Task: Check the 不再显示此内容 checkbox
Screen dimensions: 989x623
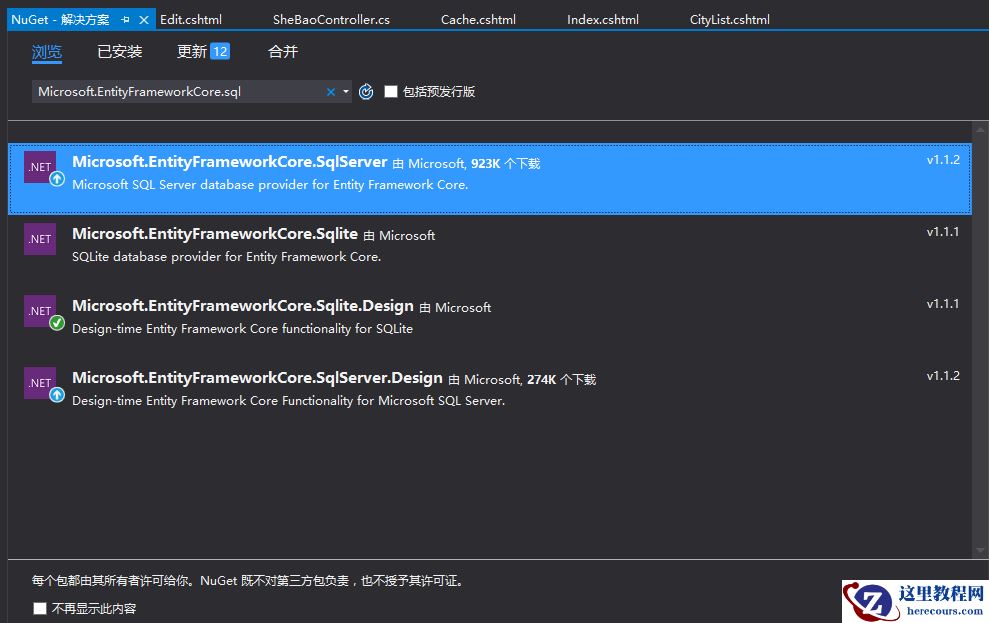Action: point(38,607)
